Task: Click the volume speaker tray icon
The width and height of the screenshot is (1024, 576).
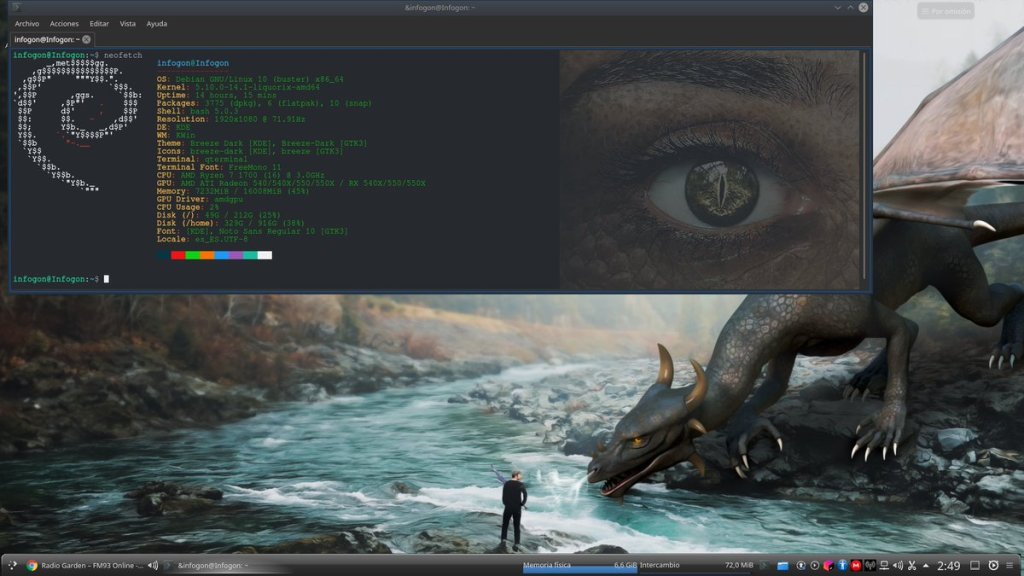Action: tap(897, 566)
